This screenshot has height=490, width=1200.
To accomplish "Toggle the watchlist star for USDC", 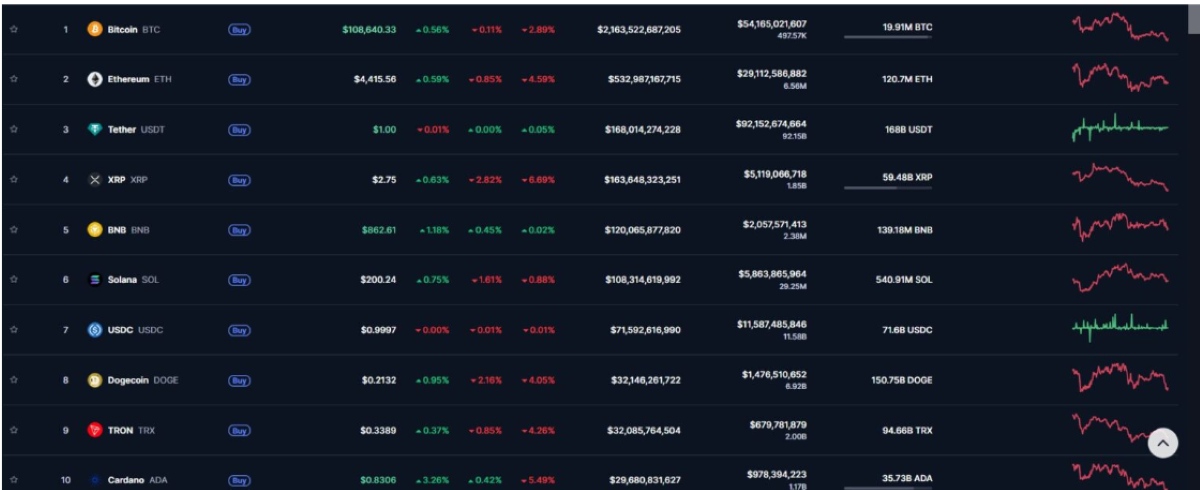I will 14,330.
